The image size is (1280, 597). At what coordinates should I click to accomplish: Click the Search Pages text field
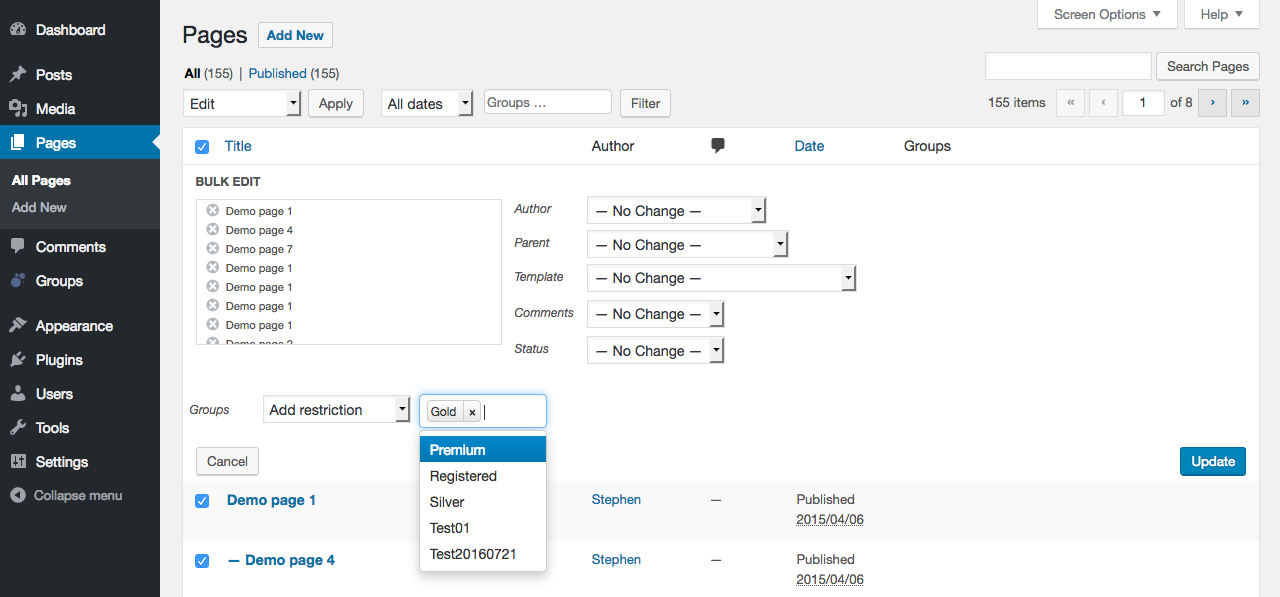1068,66
